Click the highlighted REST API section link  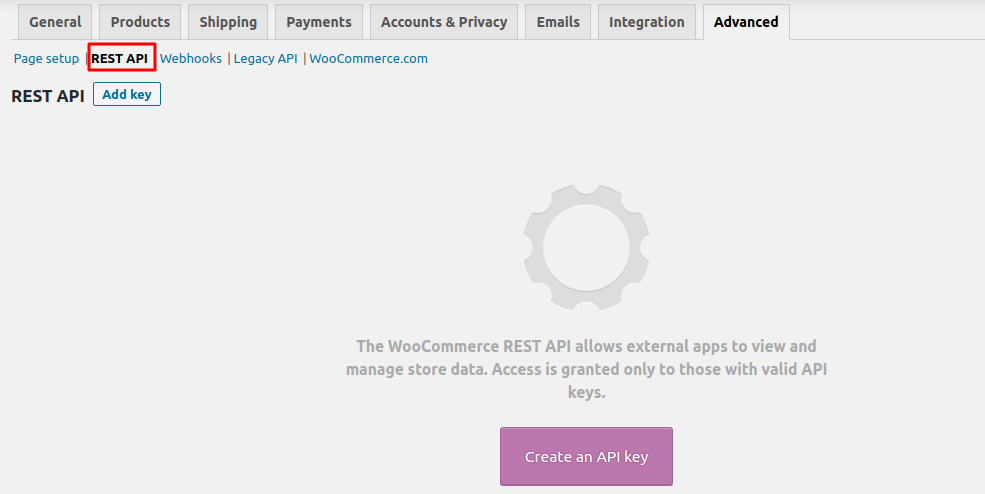pyautogui.click(x=120, y=59)
